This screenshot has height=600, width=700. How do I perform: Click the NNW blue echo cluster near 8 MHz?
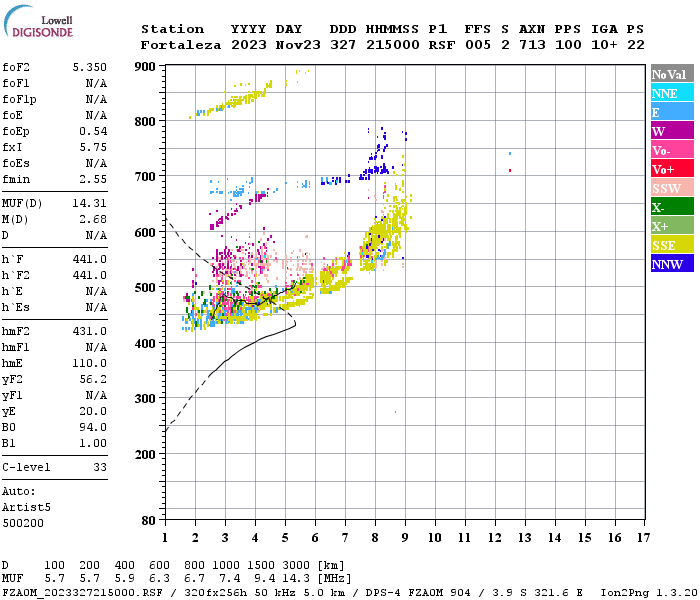378,156
